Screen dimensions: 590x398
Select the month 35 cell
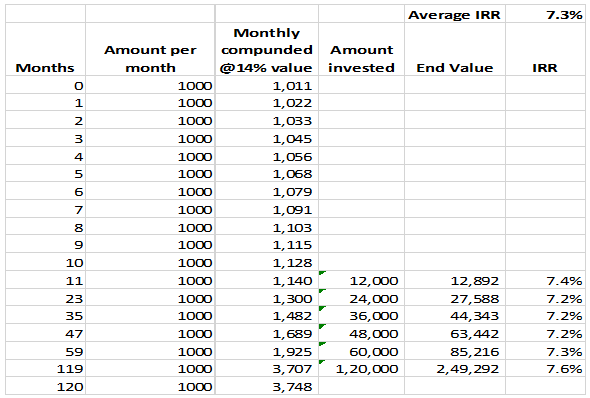(46, 315)
